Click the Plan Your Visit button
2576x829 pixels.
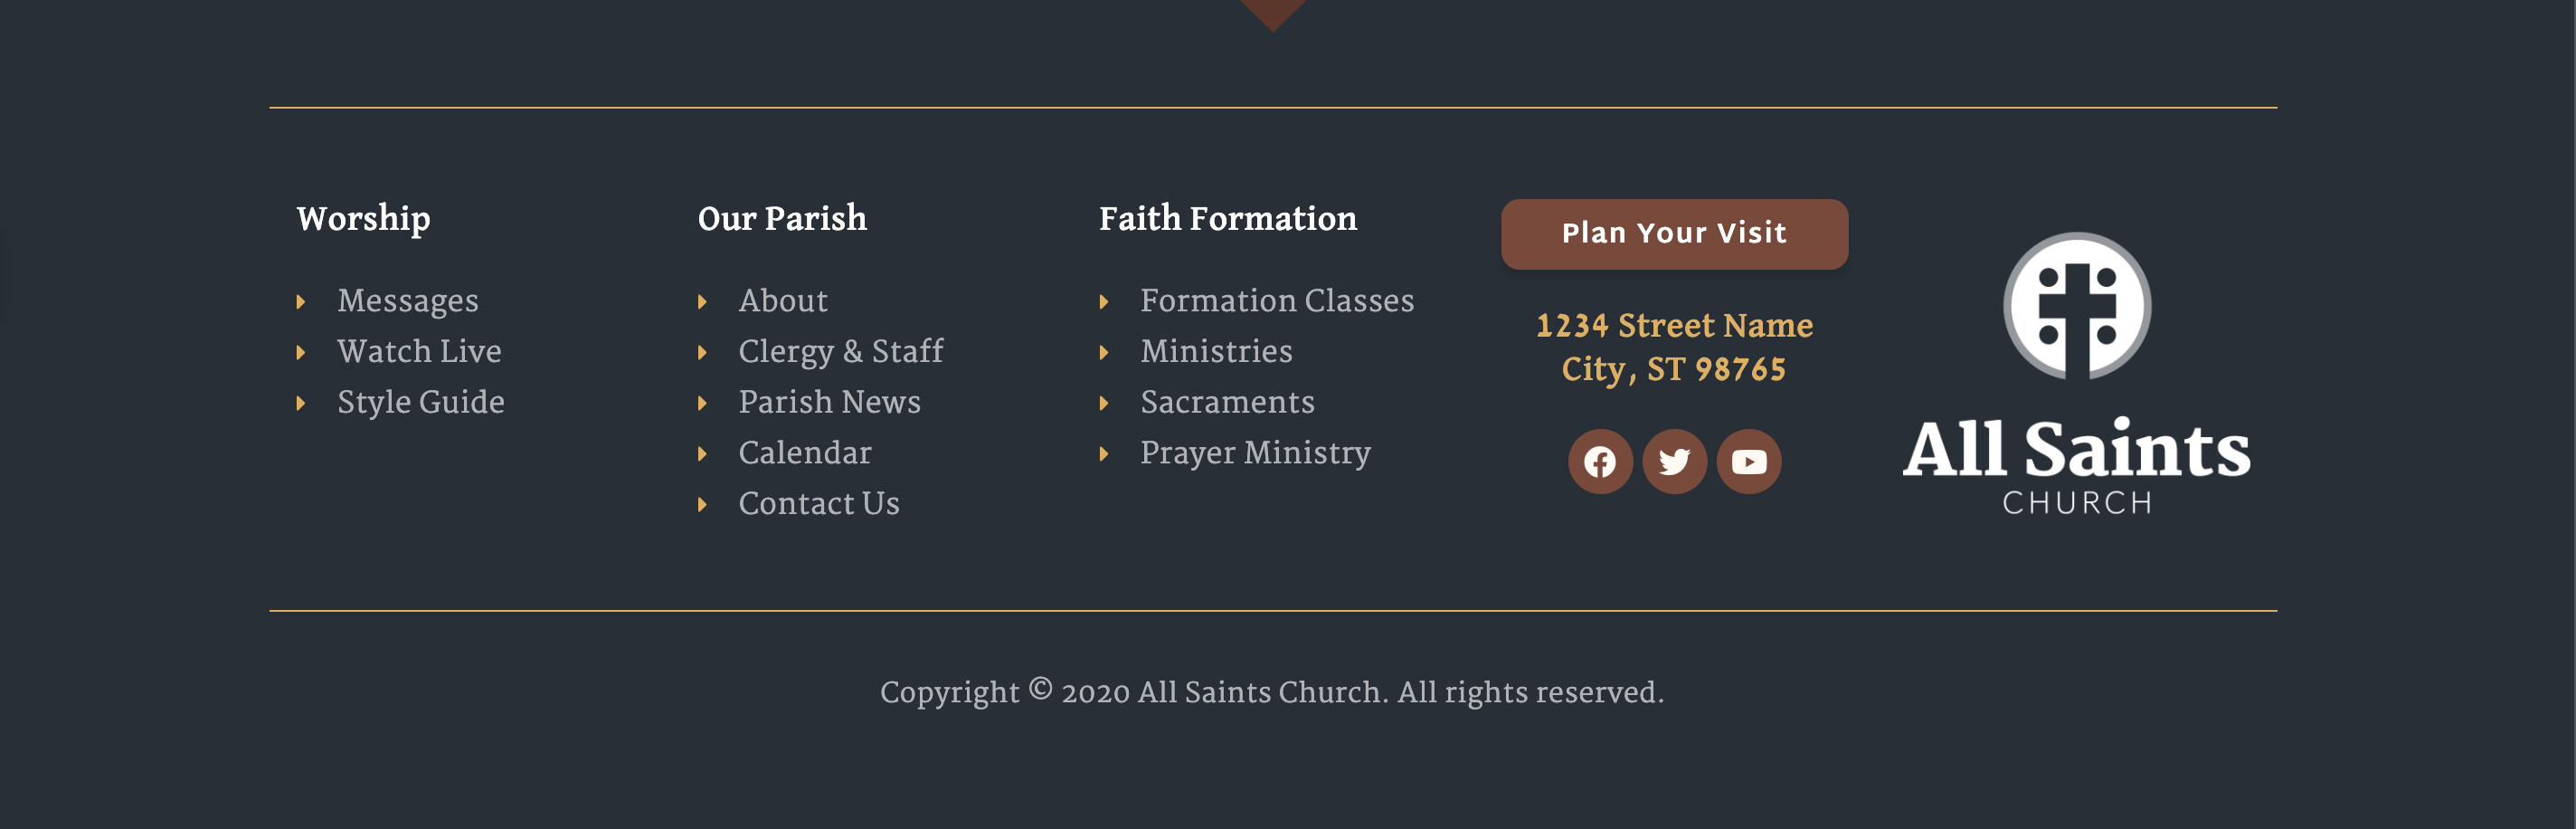tap(1674, 234)
